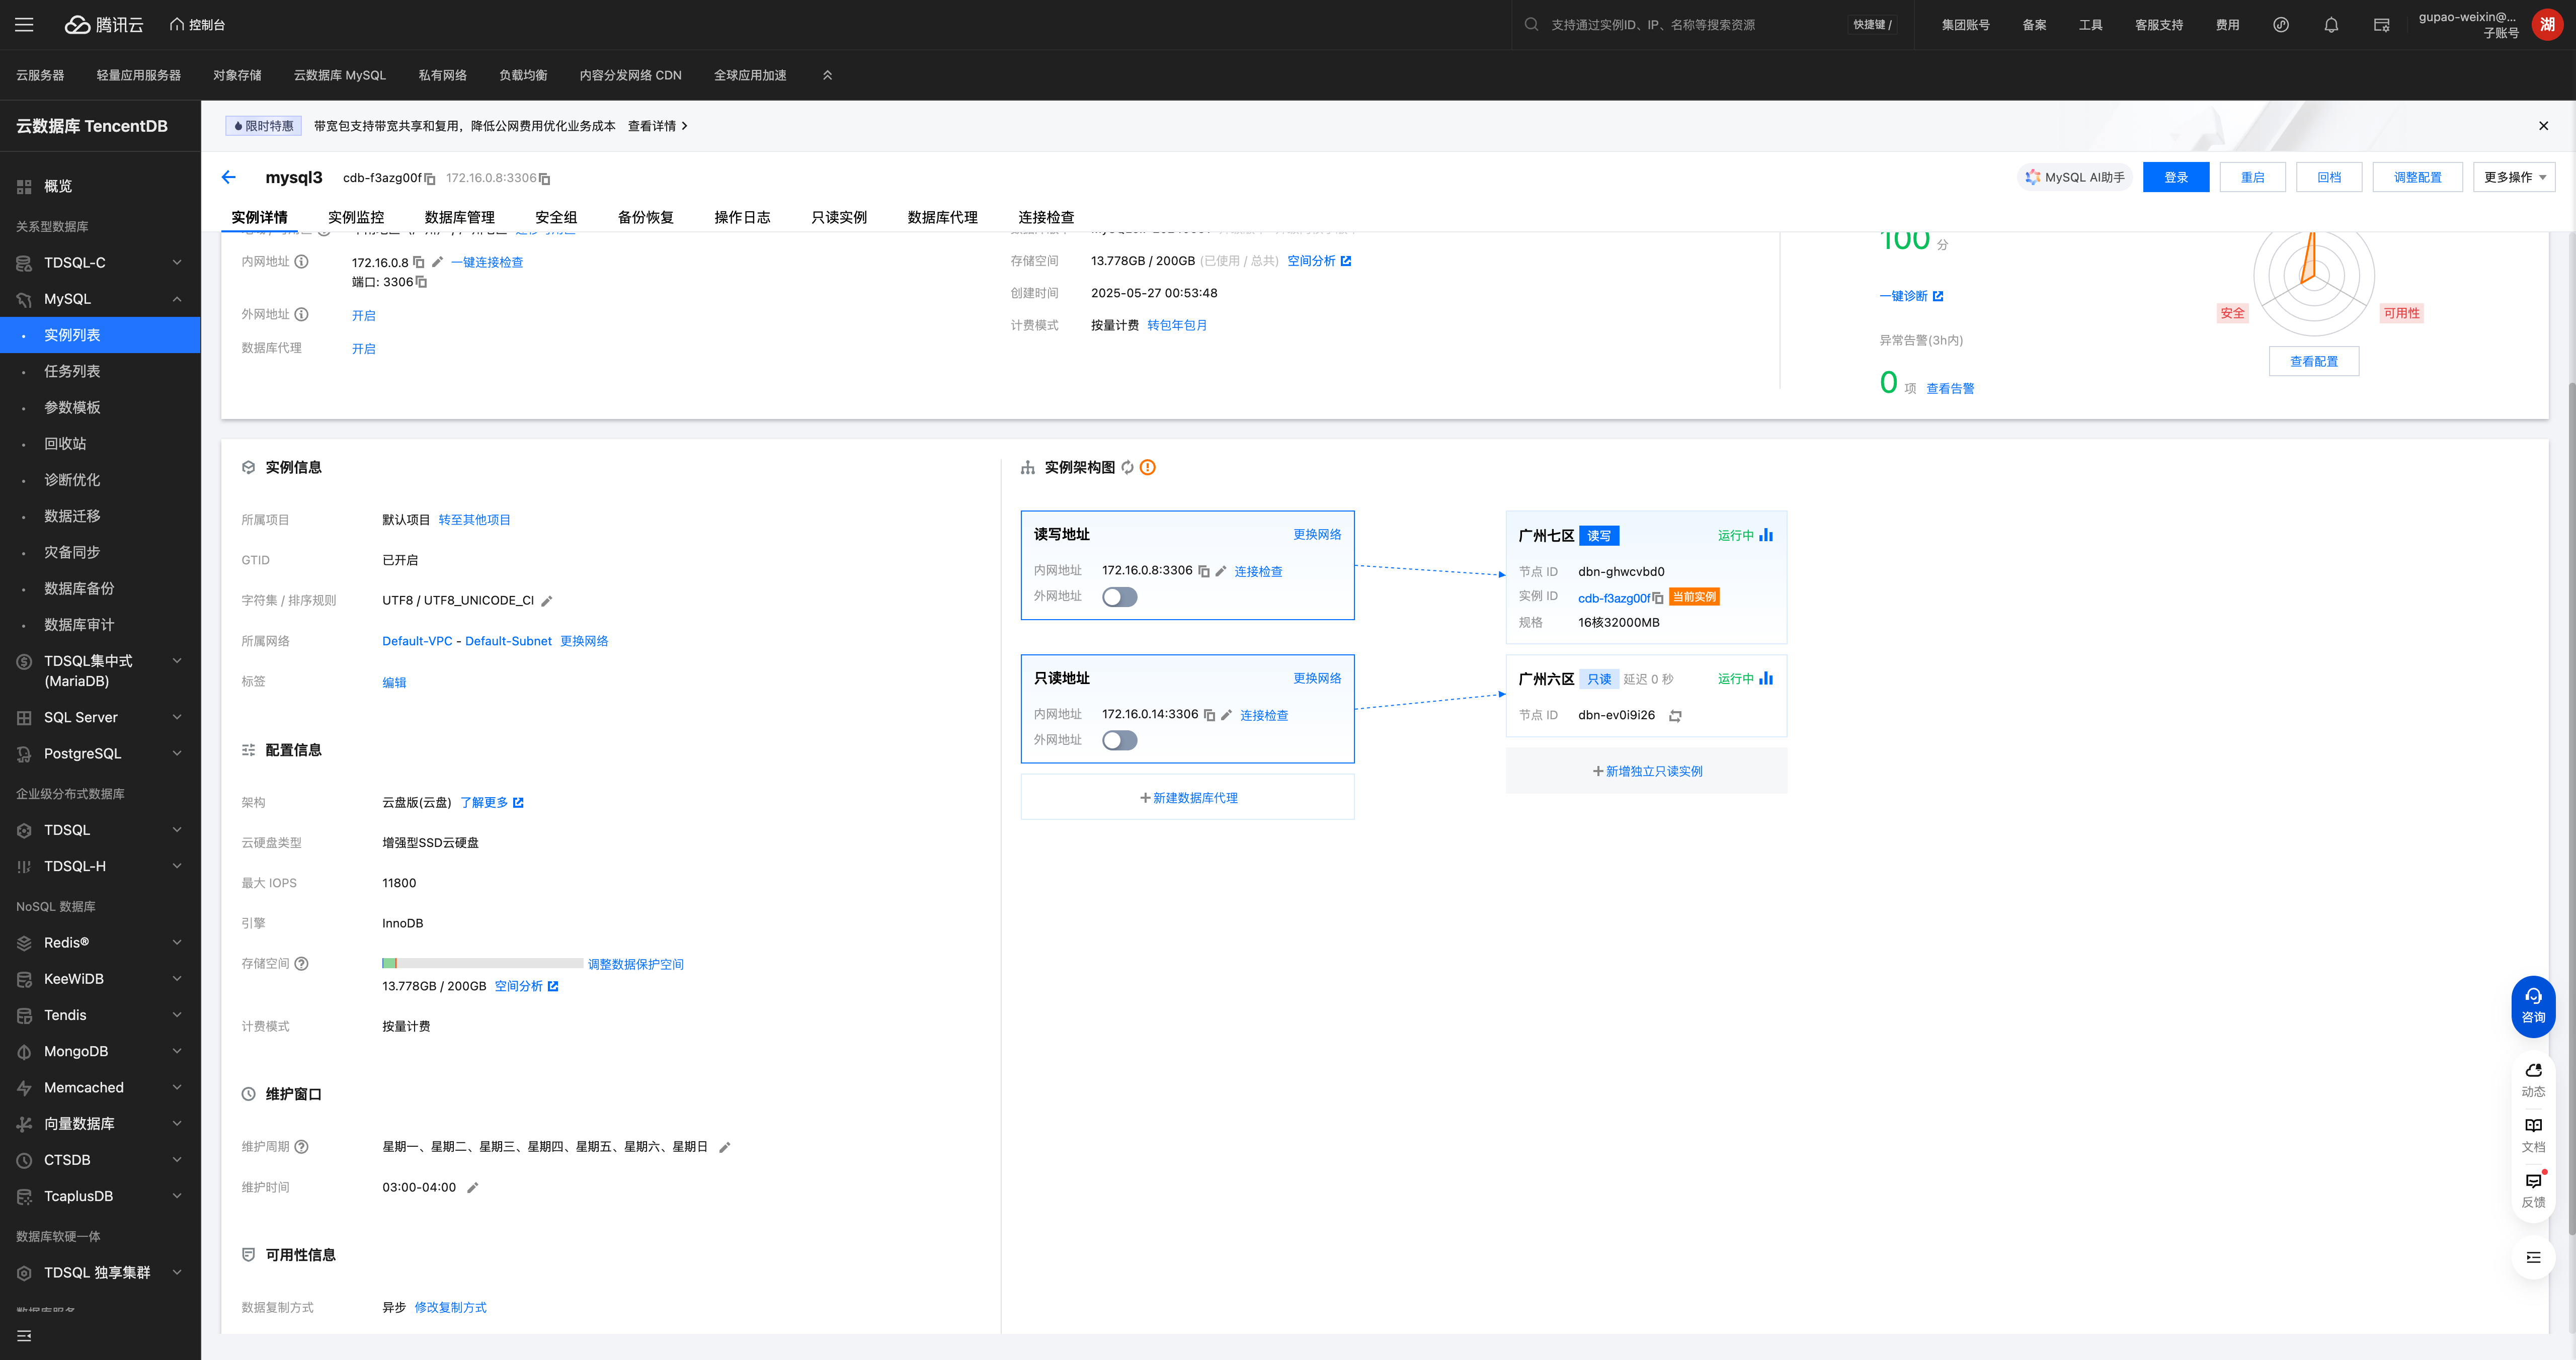This screenshot has height=1360, width=2576.
Task: Open 任务列表 in sidebar
Action: (100, 371)
